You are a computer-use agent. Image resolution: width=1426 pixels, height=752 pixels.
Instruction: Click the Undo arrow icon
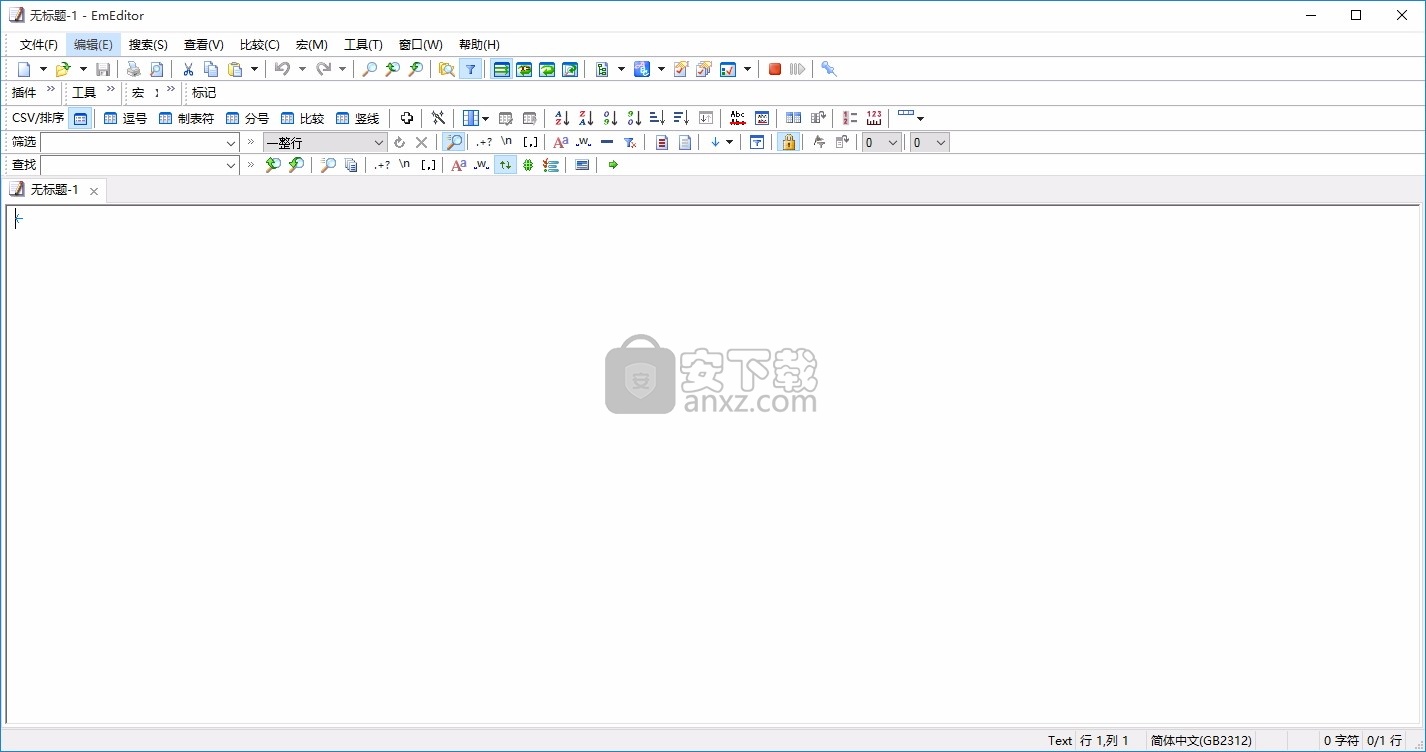pos(283,69)
